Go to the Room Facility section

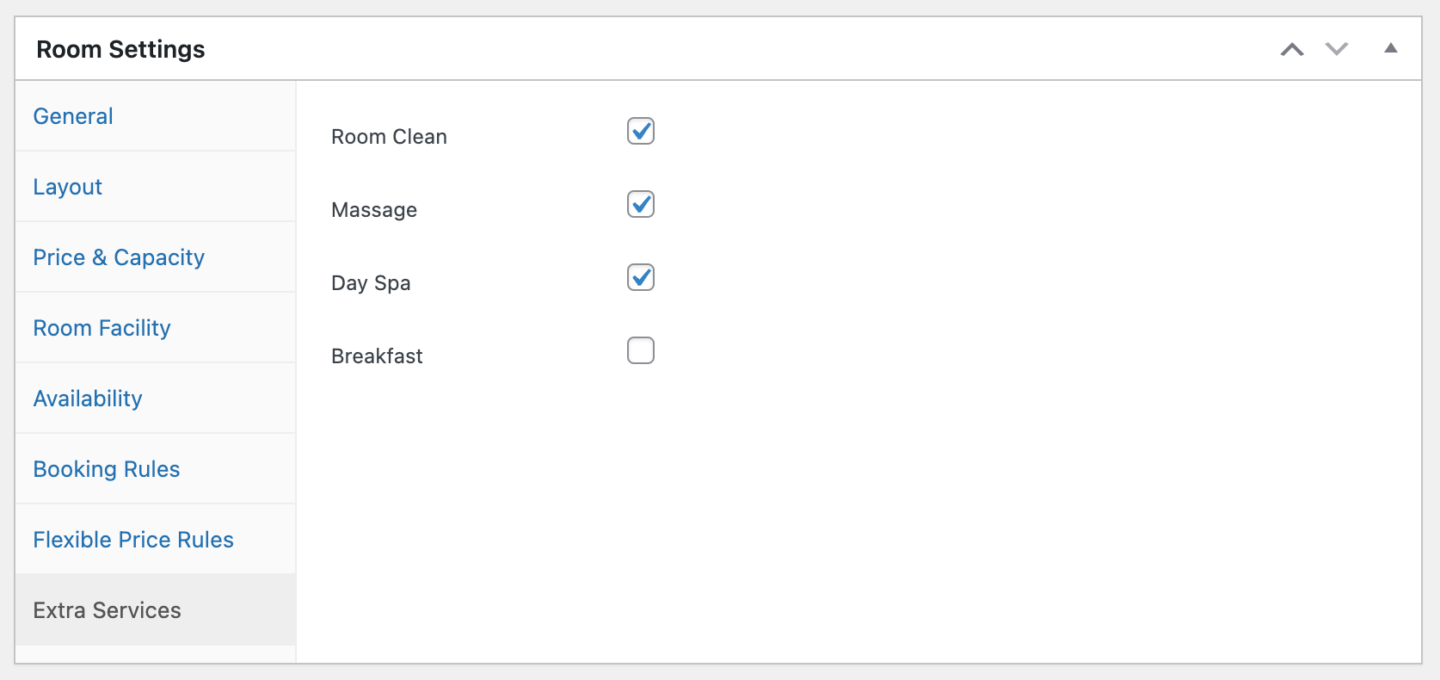(x=101, y=327)
